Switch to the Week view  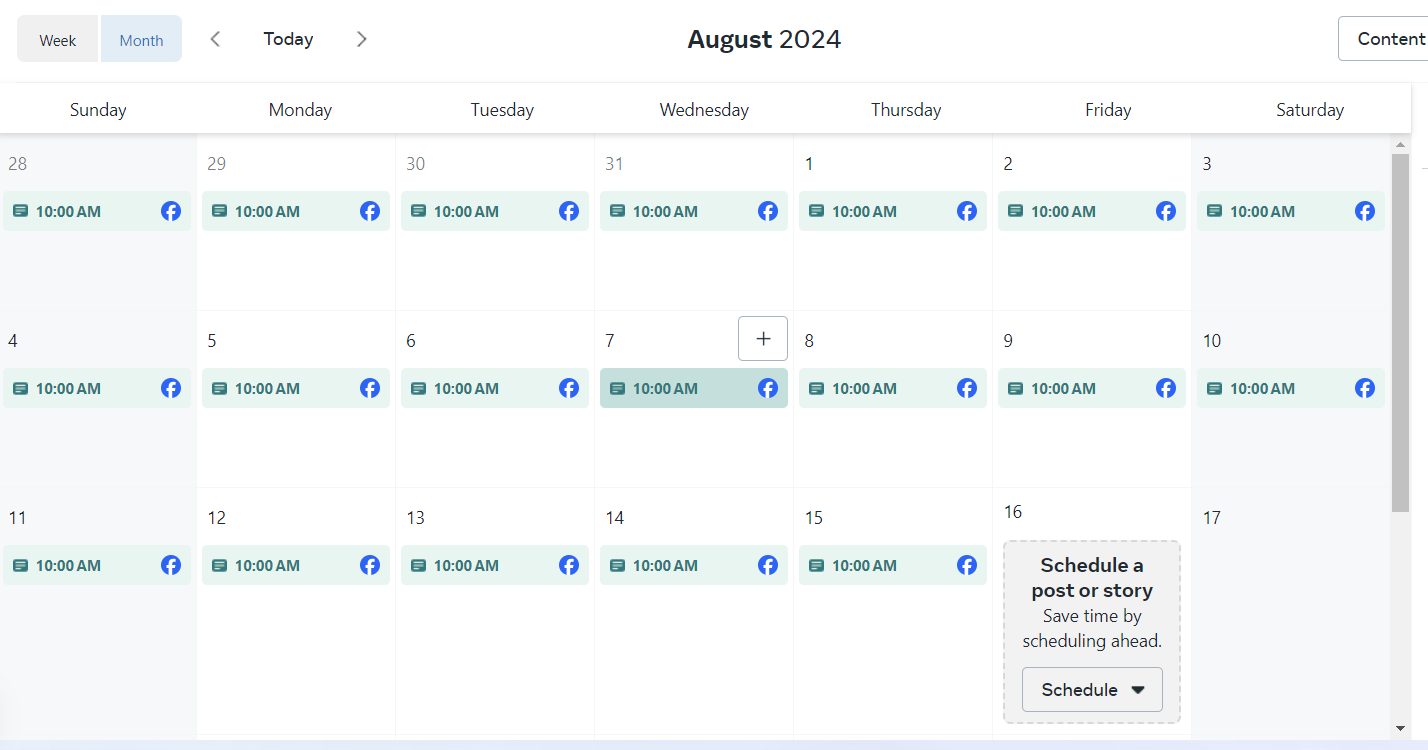(58, 39)
